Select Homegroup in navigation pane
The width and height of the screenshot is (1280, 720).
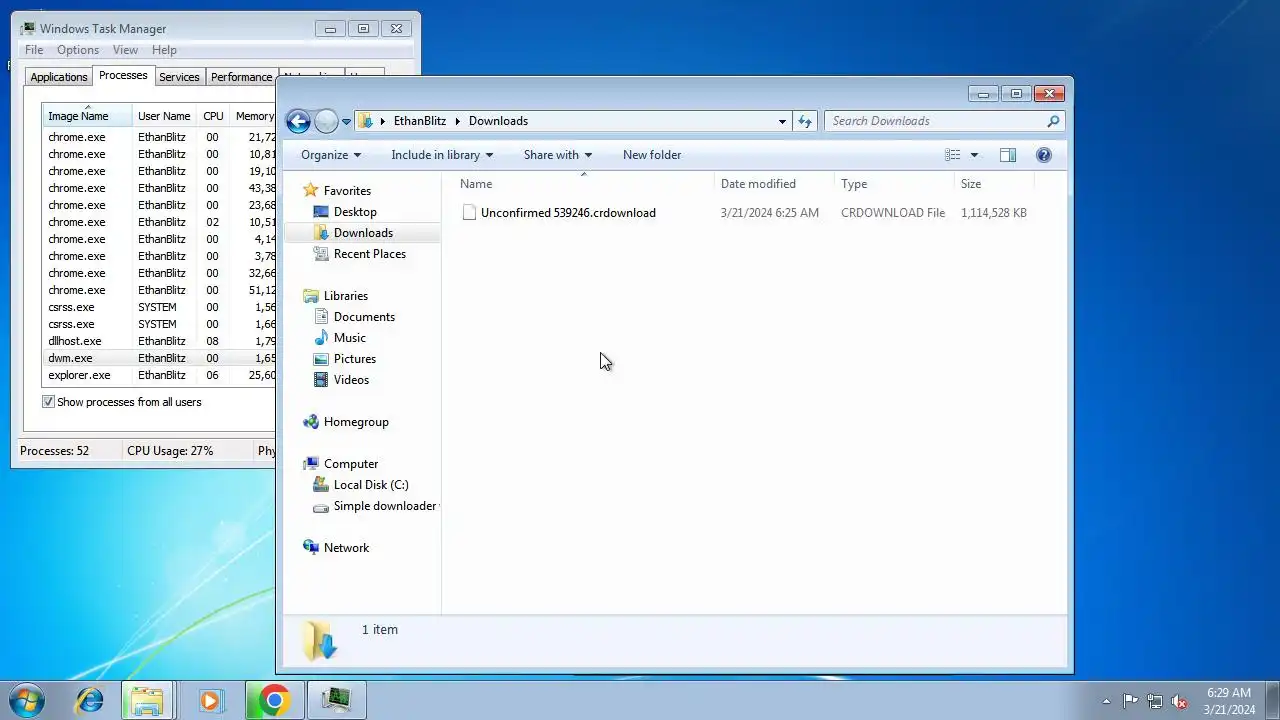click(356, 422)
